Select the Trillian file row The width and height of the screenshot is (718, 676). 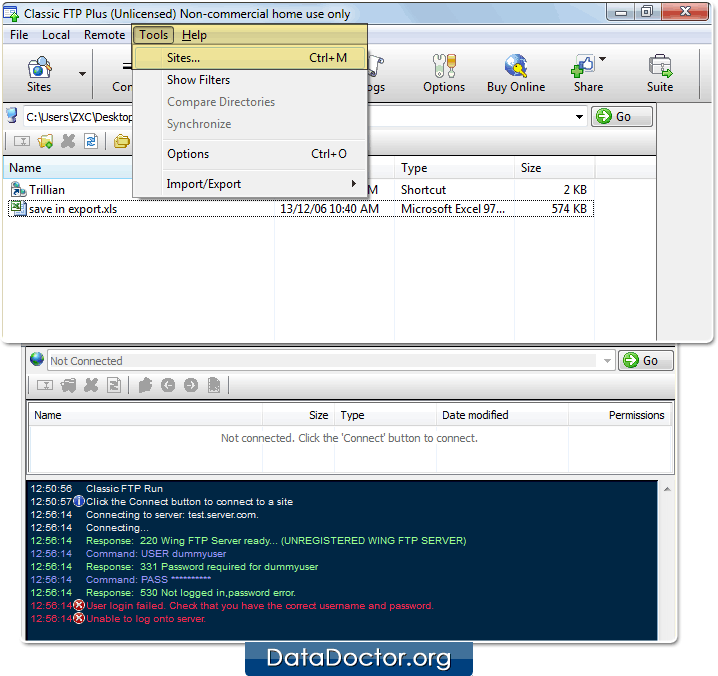click(x=300, y=190)
